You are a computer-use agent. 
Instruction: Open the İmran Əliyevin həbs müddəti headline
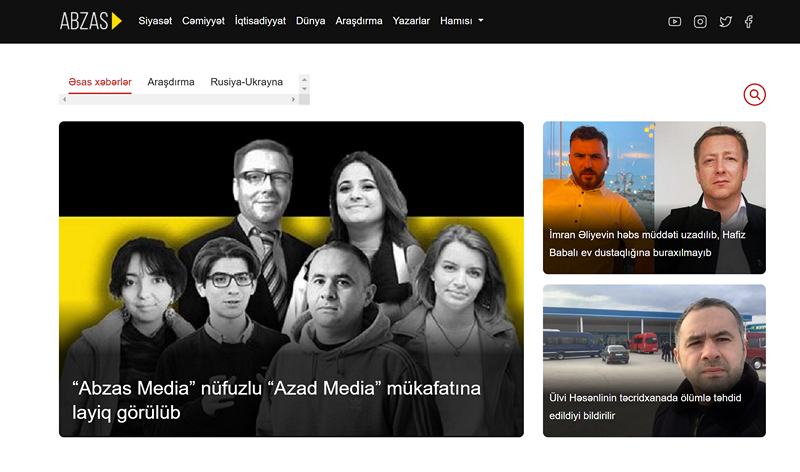(x=647, y=243)
